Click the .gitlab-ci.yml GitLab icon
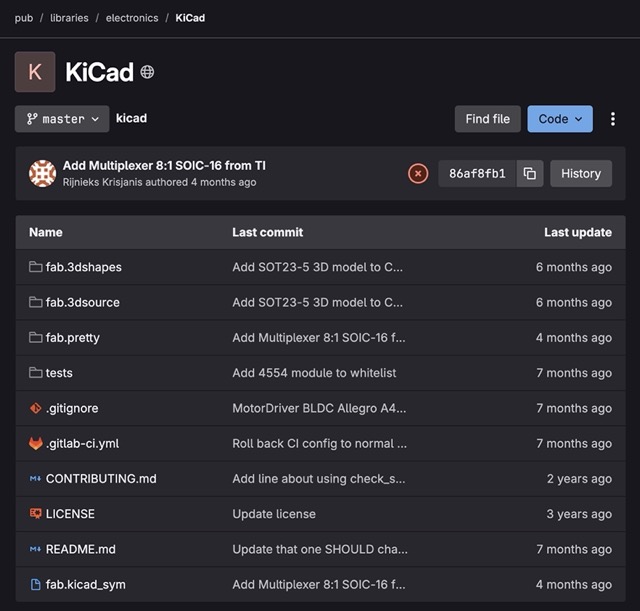This screenshot has height=611, width=640. click(36, 443)
